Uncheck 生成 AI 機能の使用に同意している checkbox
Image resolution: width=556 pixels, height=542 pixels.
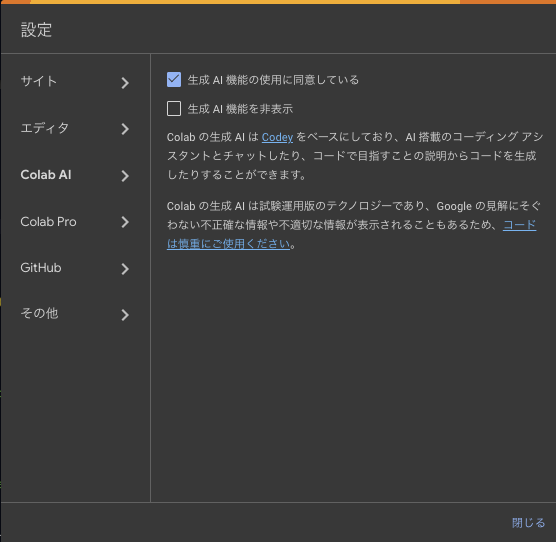tap(174, 79)
